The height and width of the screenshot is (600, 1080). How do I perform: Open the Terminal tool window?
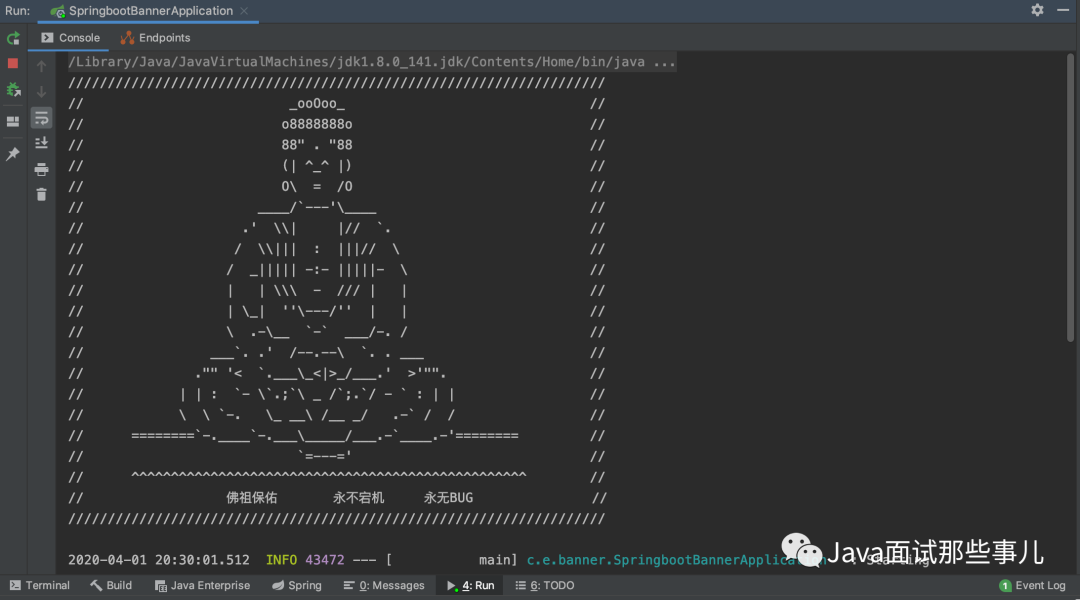point(40,586)
